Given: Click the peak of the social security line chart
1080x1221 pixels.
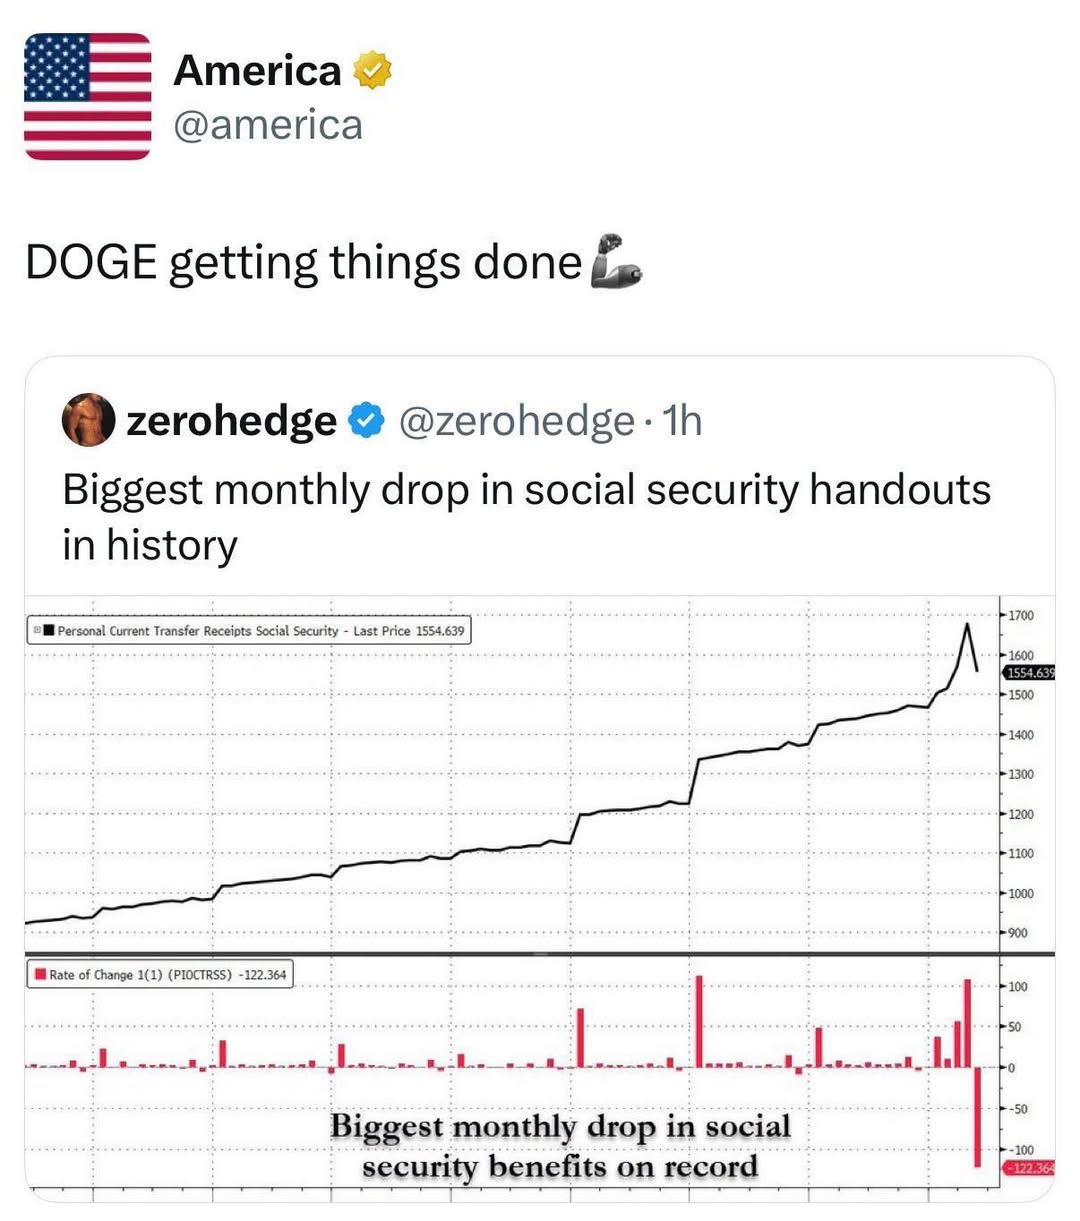Looking at the screenshot, I should (x=967, y=624).
